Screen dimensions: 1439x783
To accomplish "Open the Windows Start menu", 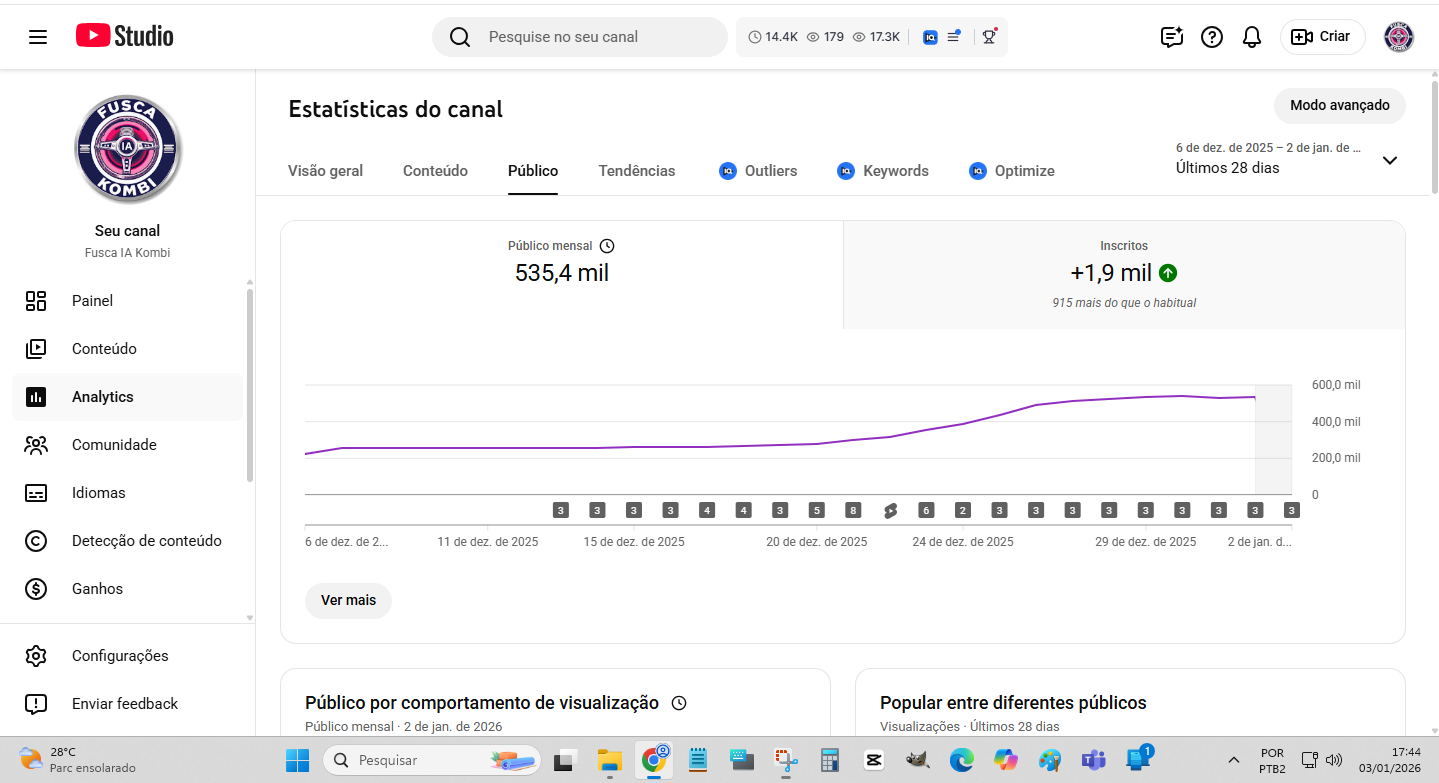I will coord(297,760).
